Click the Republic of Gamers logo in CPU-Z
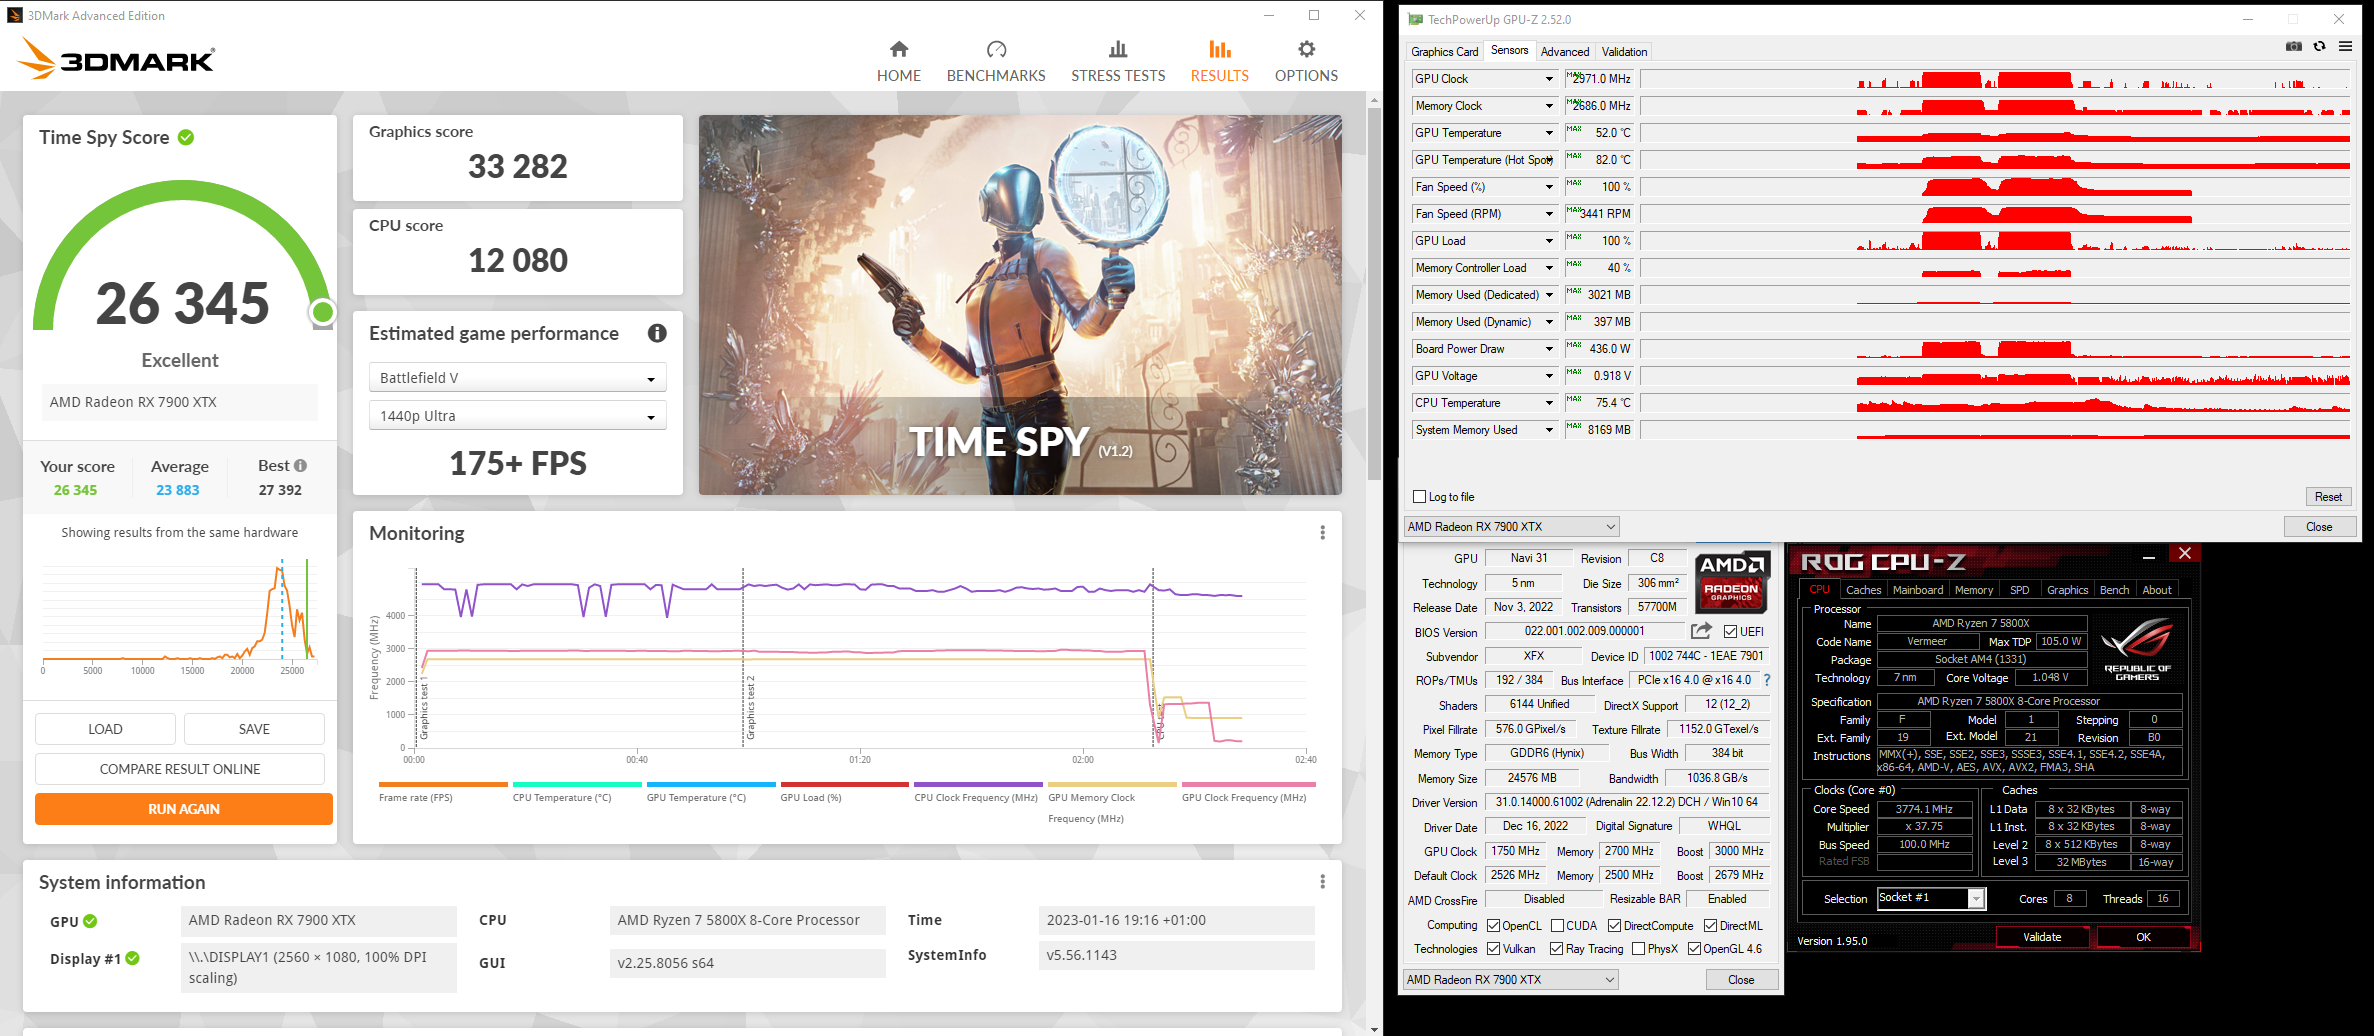Viewport: 2374px width, 1036px height. pyautogui.click(x=2138, y=648)
